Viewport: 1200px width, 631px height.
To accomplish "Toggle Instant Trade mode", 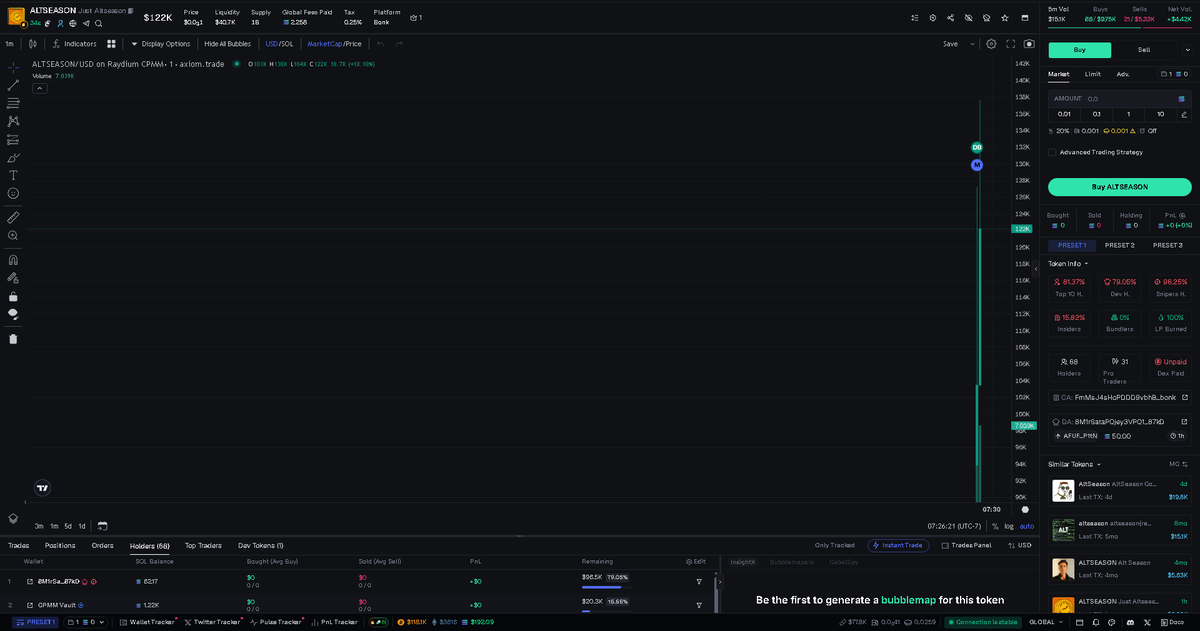I will tap(898, 545).
